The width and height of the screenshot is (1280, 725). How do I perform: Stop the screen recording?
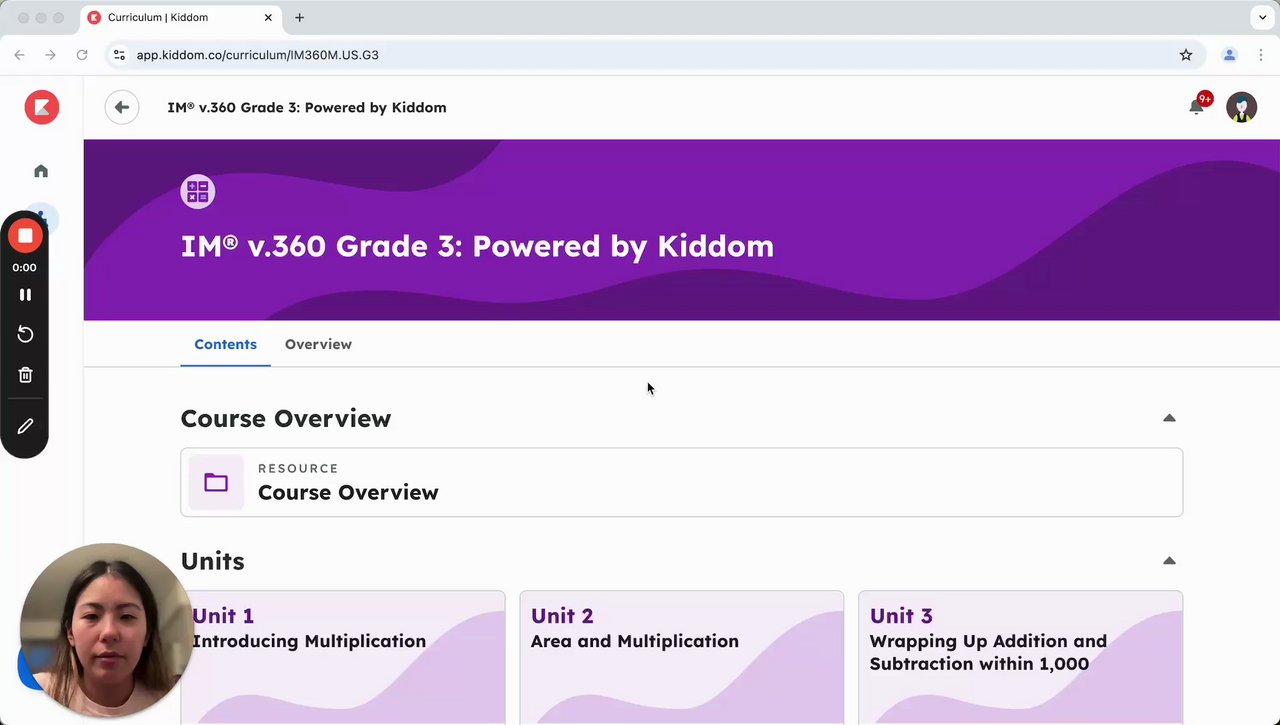[x=25, y=236]
